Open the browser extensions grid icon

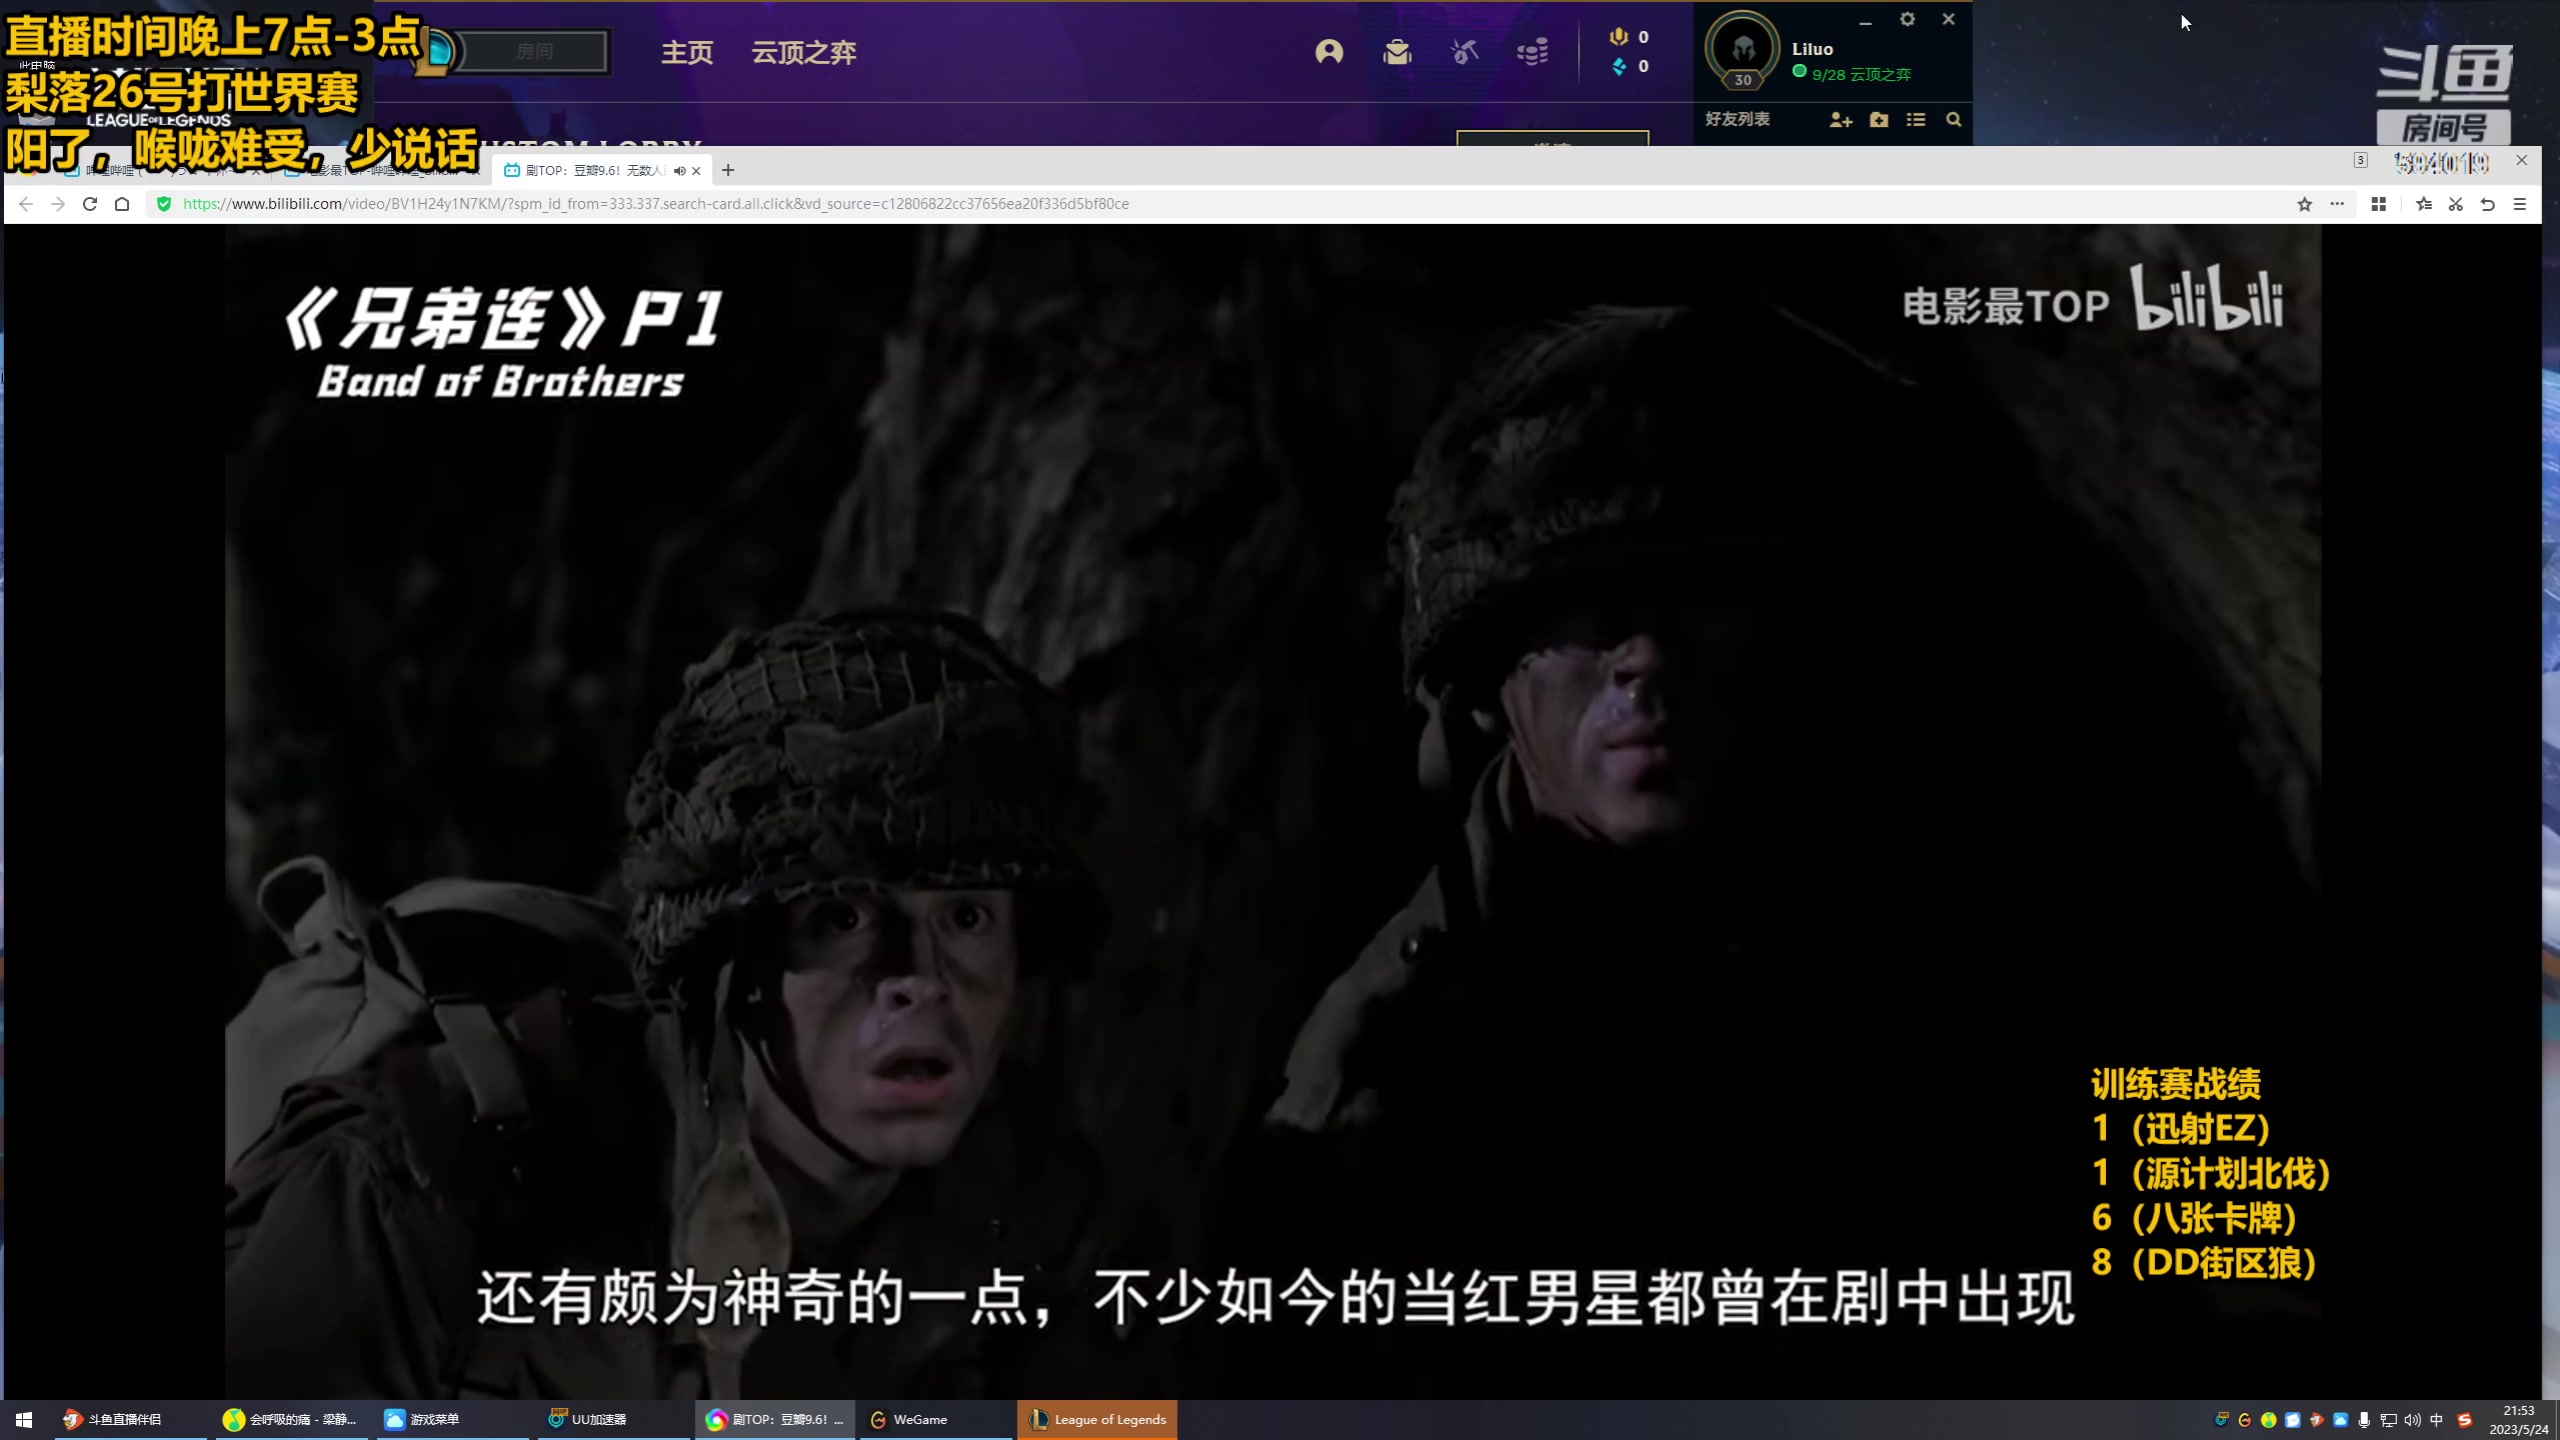(x=2379, y=204)
